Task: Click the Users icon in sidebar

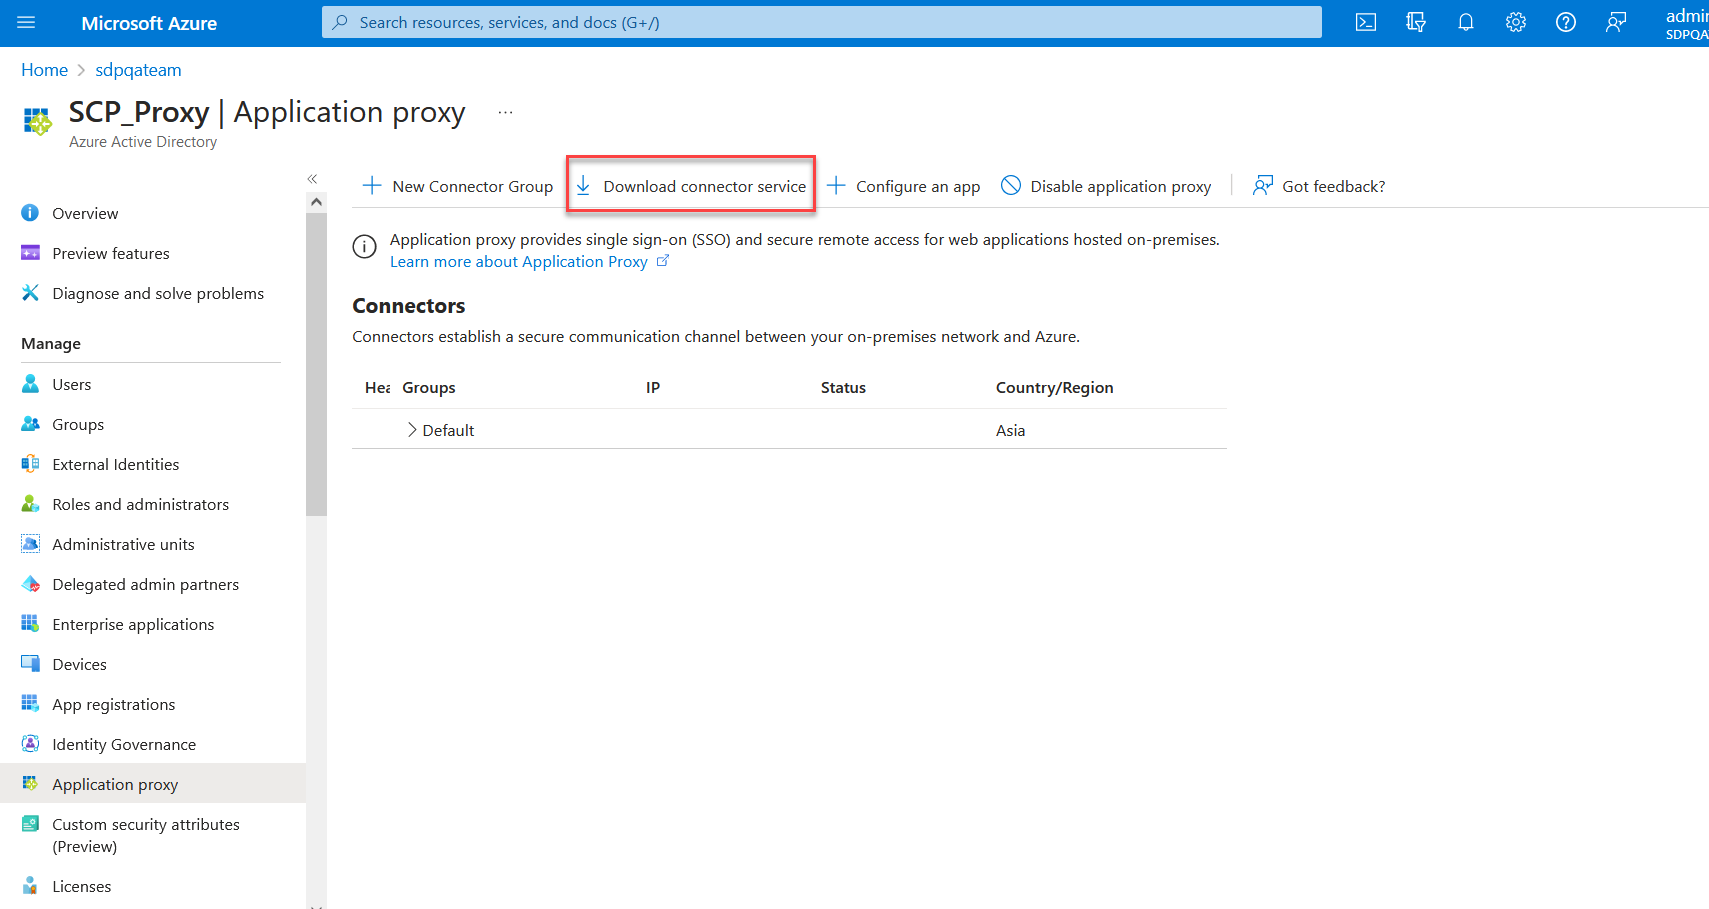Action: [x=30, y=384]
